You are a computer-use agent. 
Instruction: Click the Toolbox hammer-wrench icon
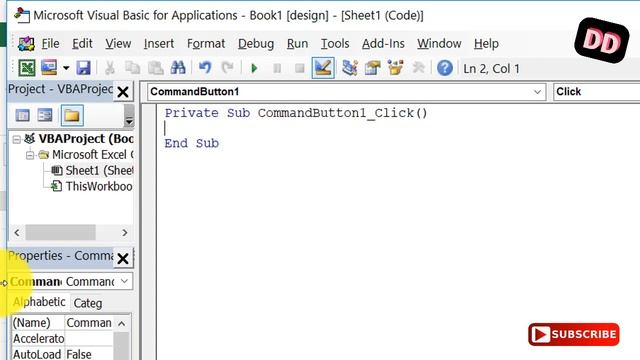[418, 68]
